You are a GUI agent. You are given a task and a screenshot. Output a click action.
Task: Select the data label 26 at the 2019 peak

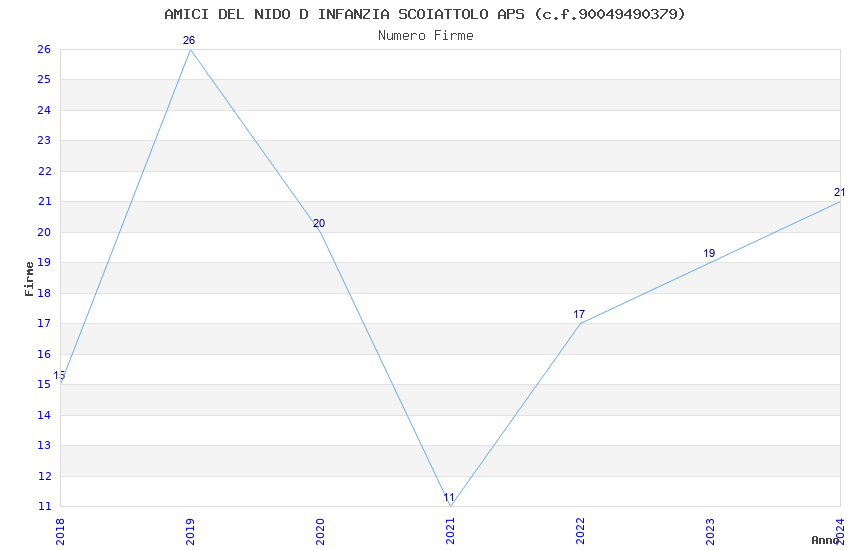coord(189,40)
